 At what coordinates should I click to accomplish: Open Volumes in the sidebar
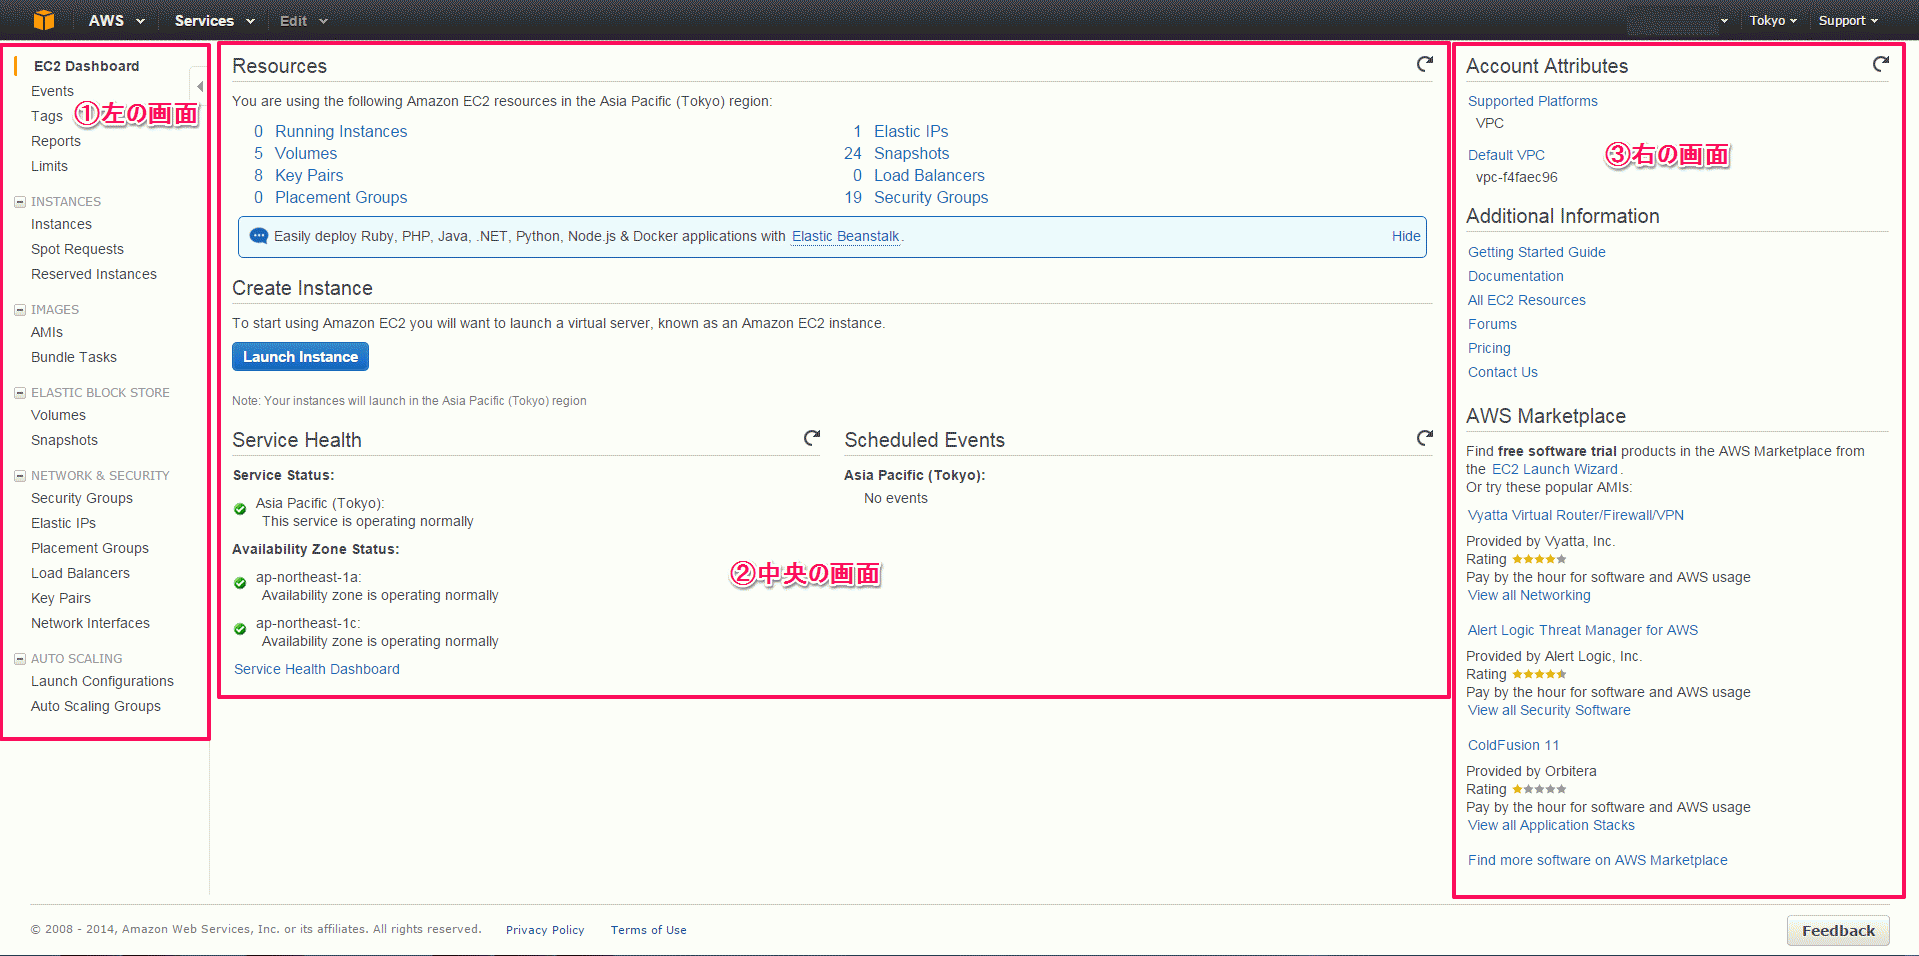58,415
